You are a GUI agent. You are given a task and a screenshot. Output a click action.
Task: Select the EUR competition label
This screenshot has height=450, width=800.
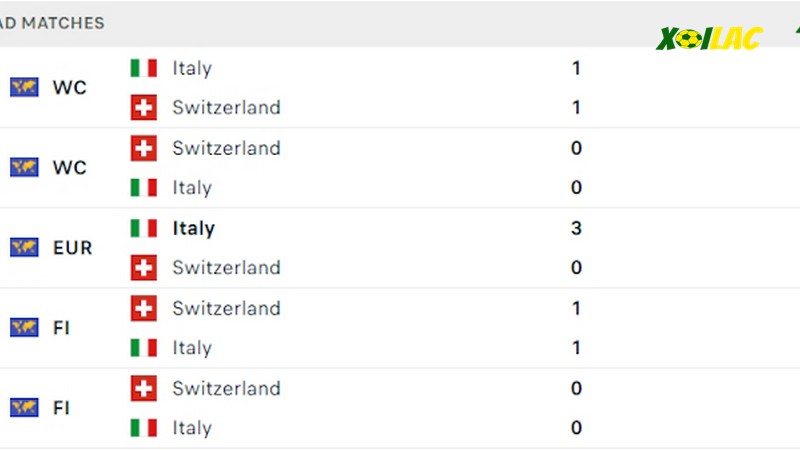(x=72, y=248)
